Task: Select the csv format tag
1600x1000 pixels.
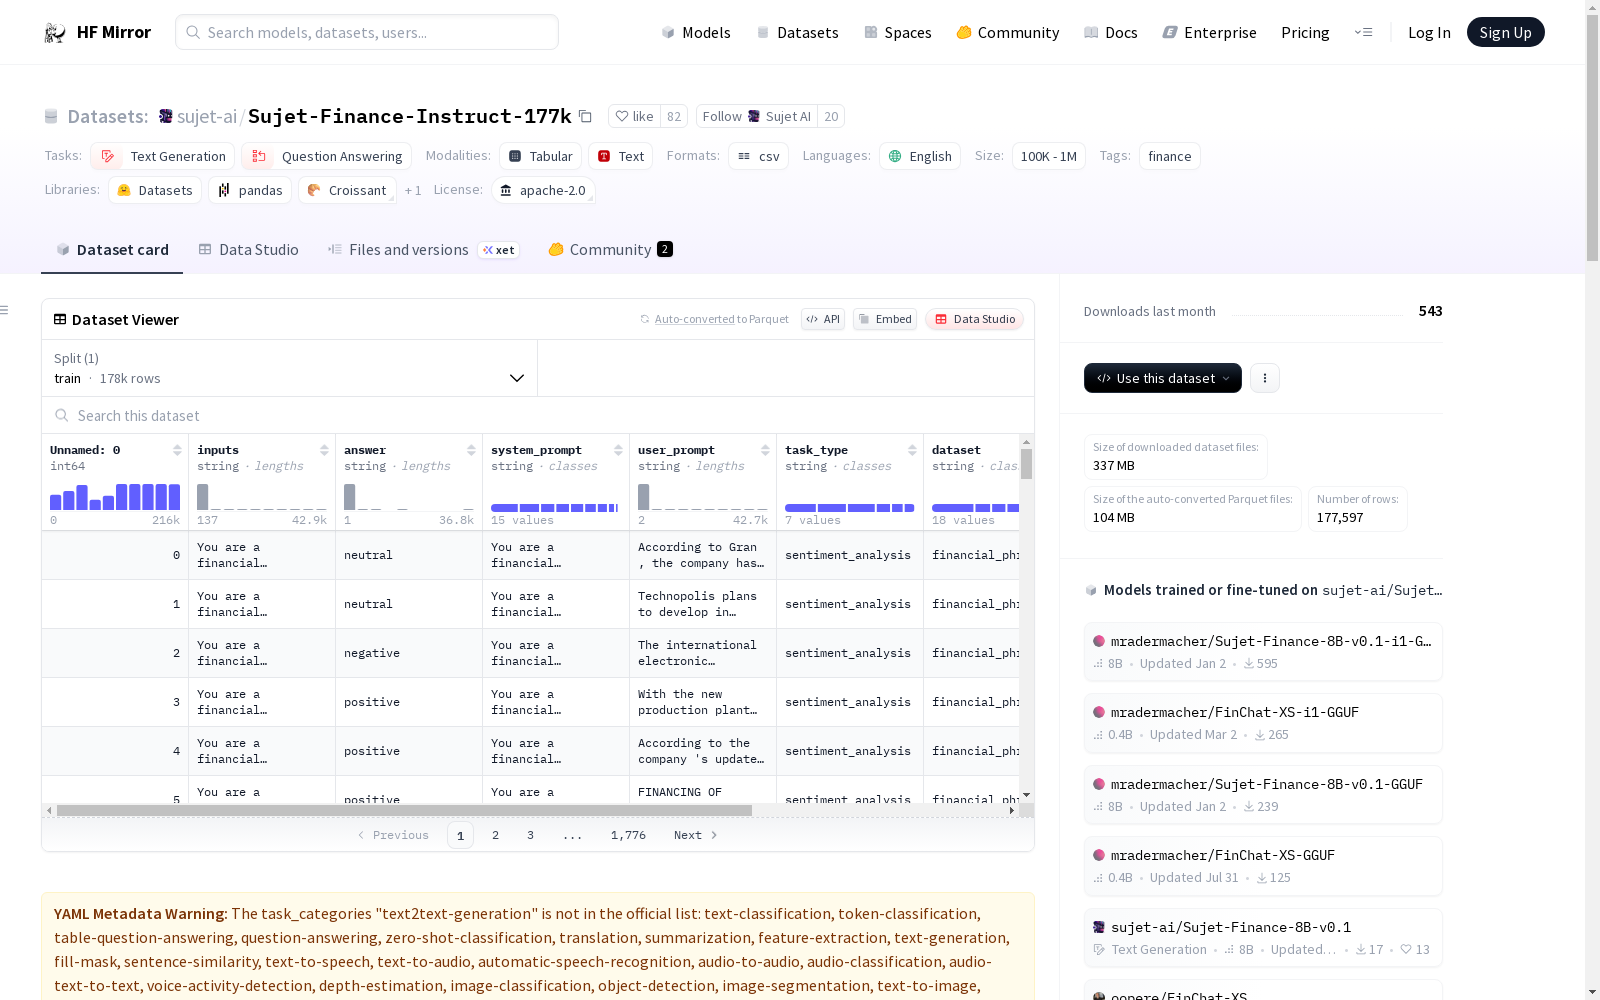Action: (758, 156)
